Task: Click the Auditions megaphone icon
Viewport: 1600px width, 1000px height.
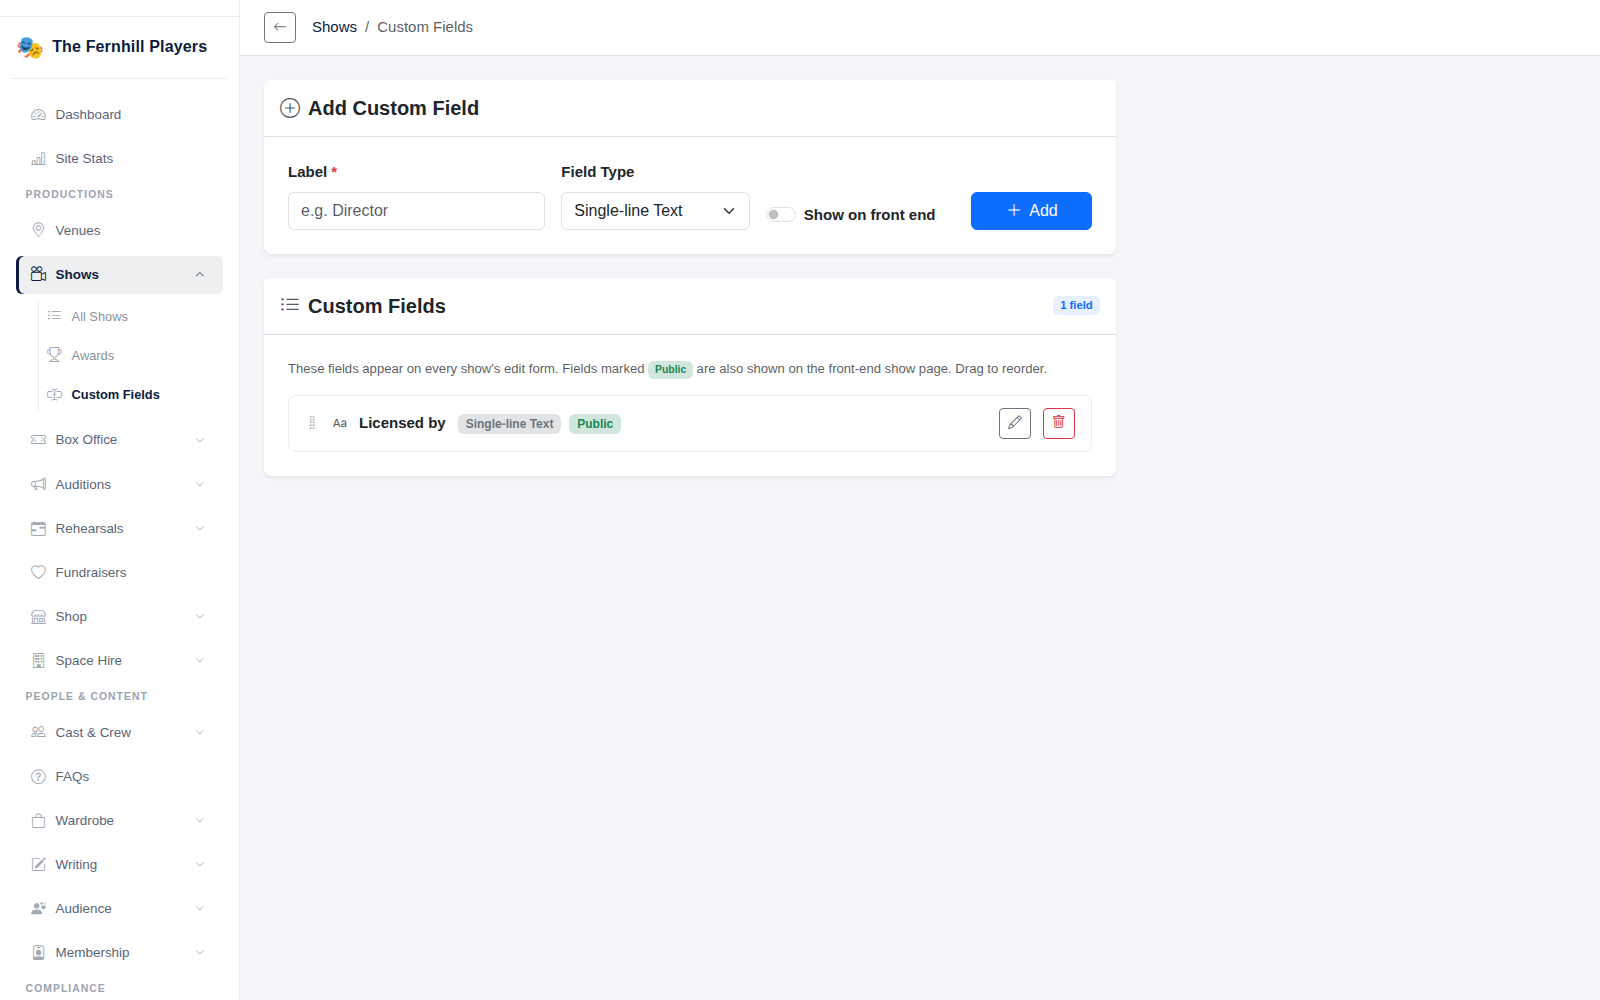Action: 38,484
